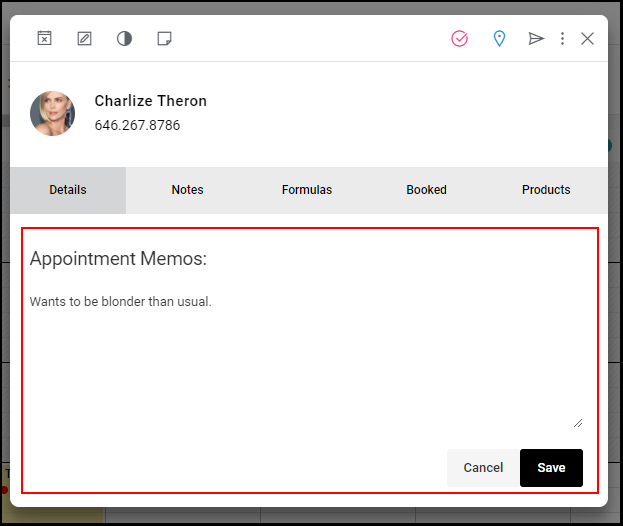623x526 pixels.
Task: Click the phone number 646.267.8786
Action: (137, 125)
